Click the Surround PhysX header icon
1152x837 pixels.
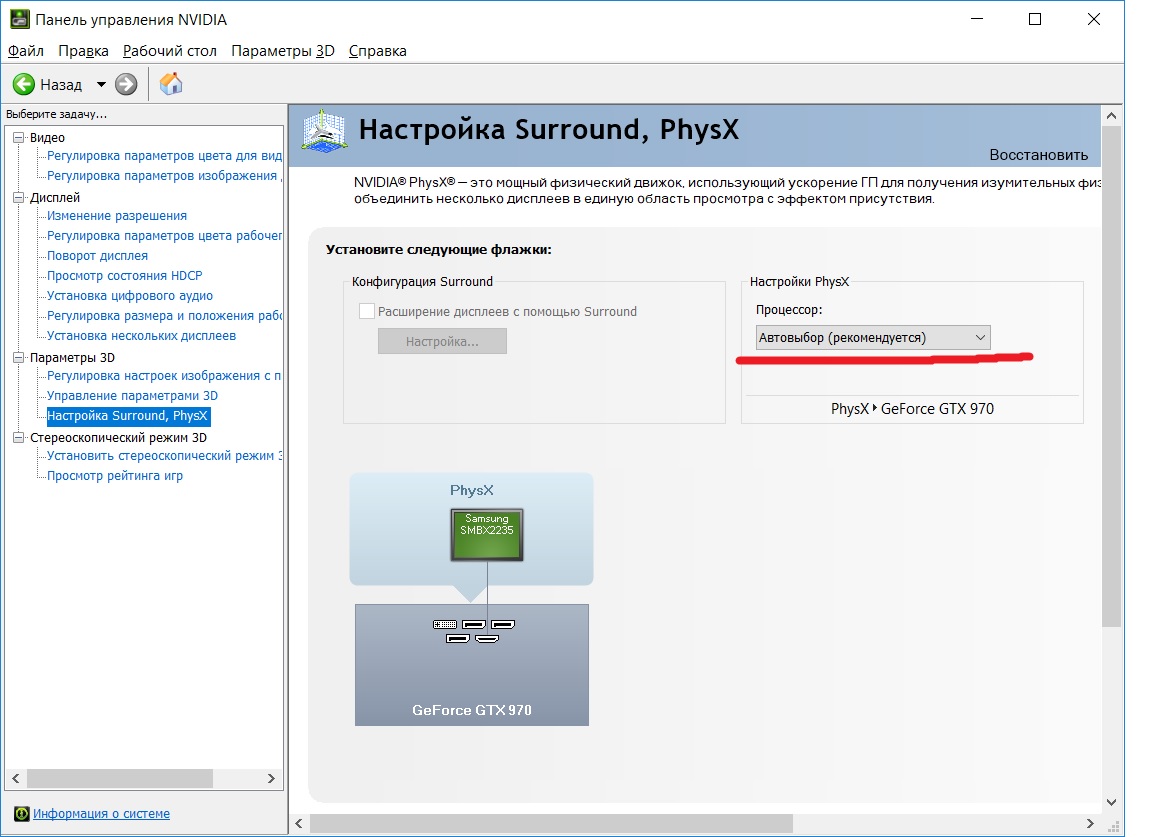(324, 131)
